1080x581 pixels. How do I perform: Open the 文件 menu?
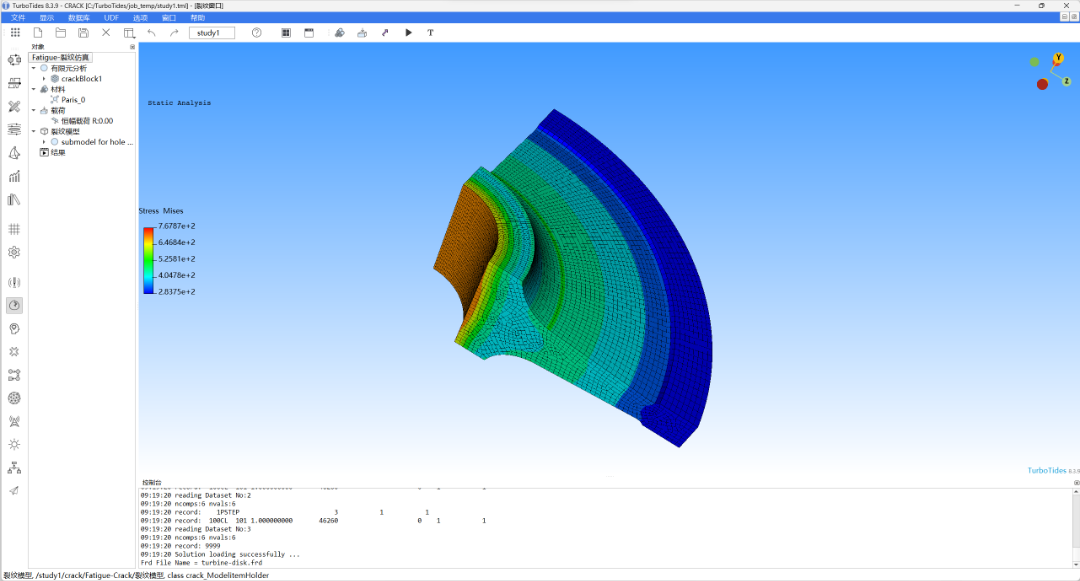point(18,18)
